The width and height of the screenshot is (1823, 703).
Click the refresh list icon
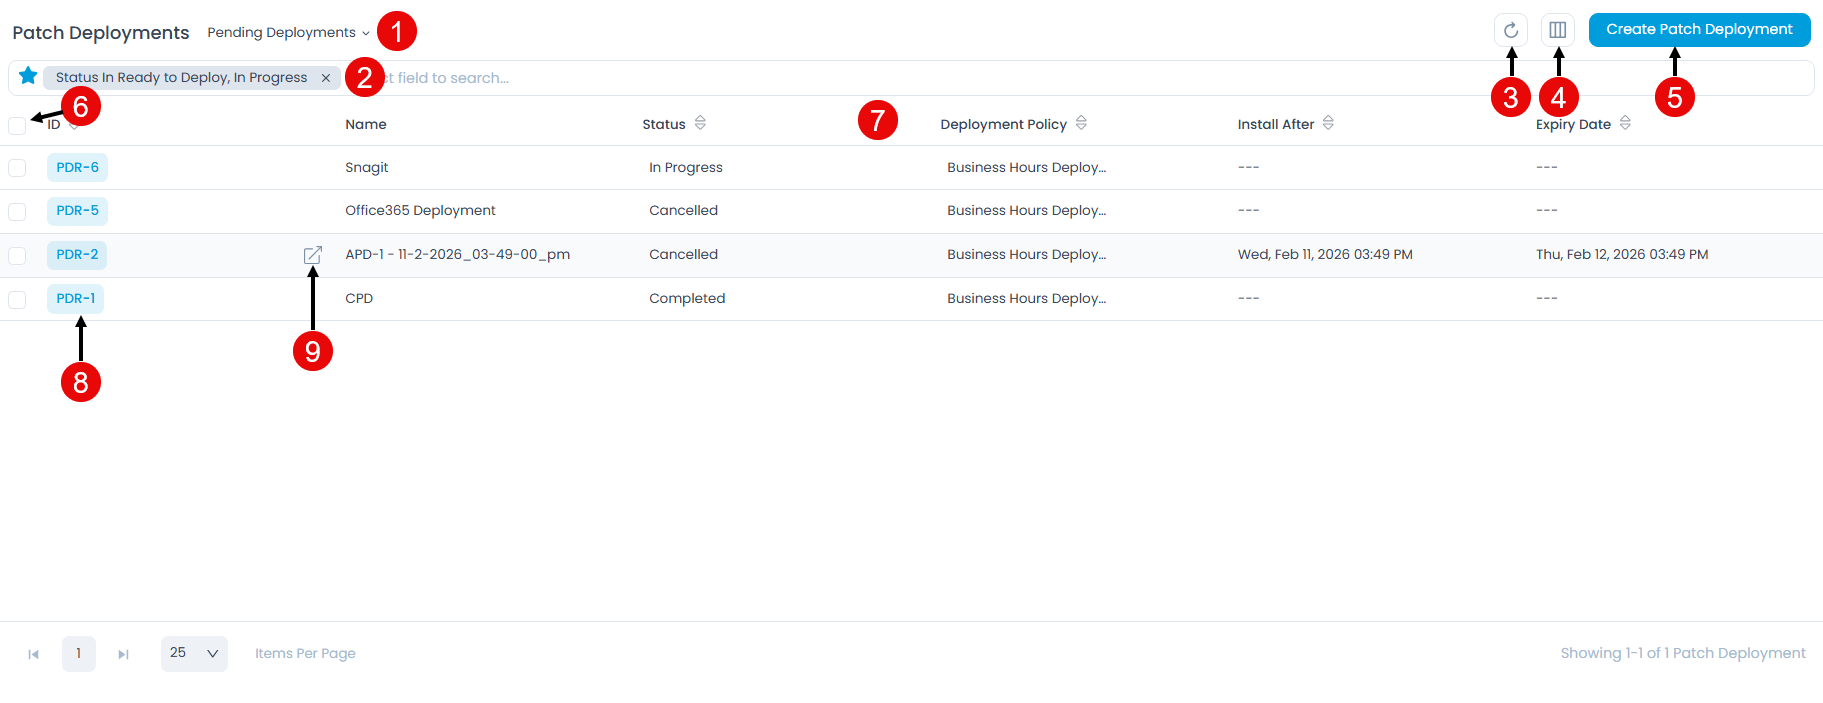coord(1510,30)
